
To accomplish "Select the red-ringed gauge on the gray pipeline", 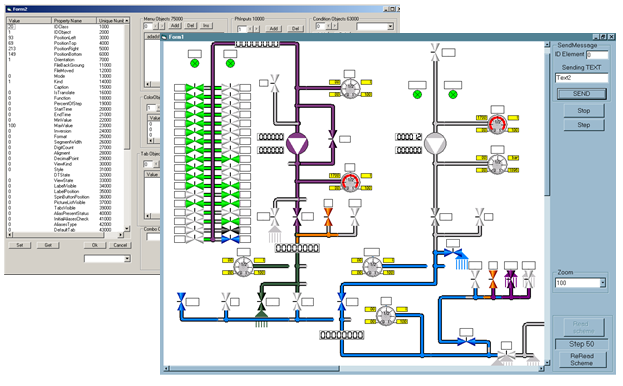I will click(x=497, y=124).
